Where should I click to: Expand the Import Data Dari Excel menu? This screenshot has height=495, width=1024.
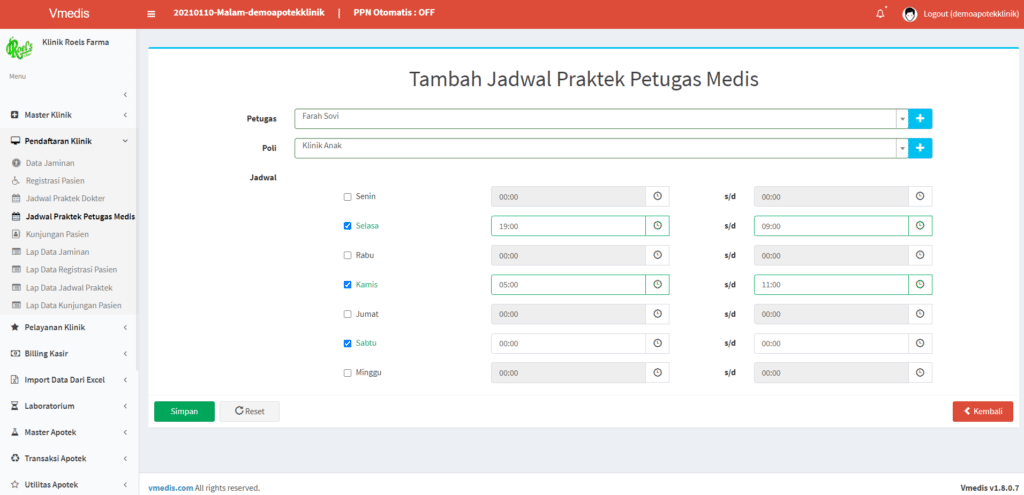coord(68,379)
